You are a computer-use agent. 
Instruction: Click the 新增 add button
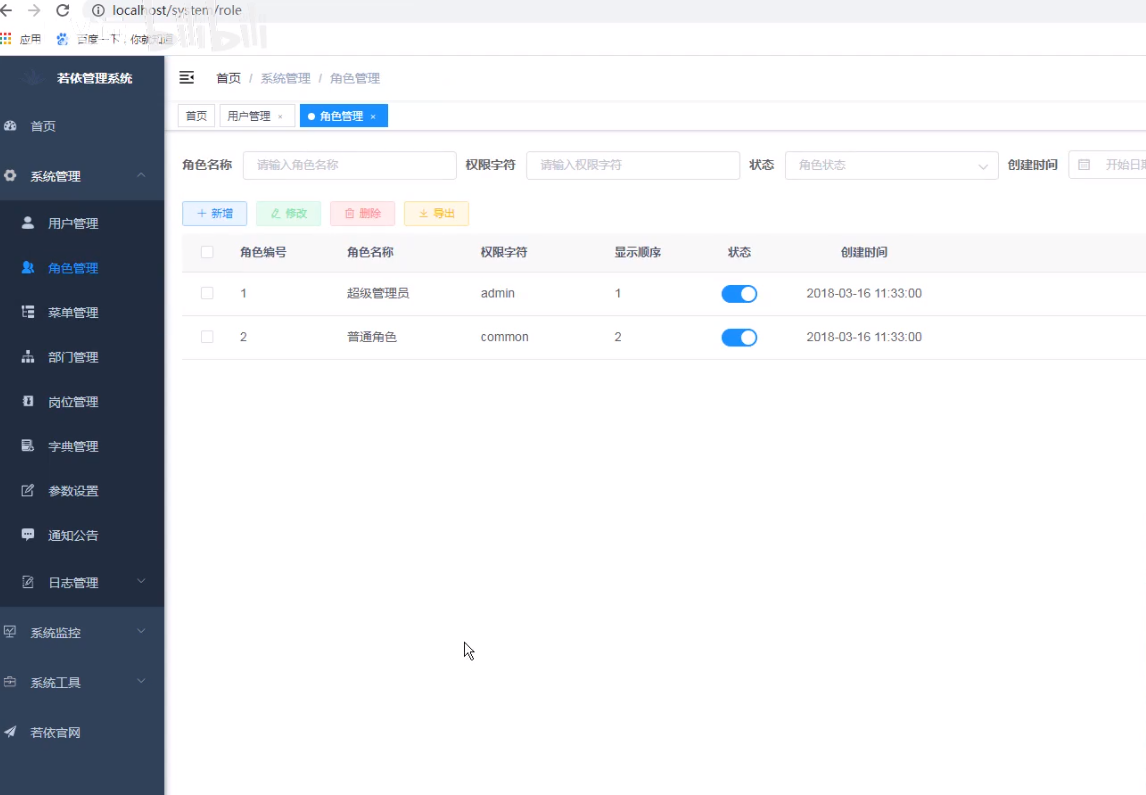tap(214, 213)
